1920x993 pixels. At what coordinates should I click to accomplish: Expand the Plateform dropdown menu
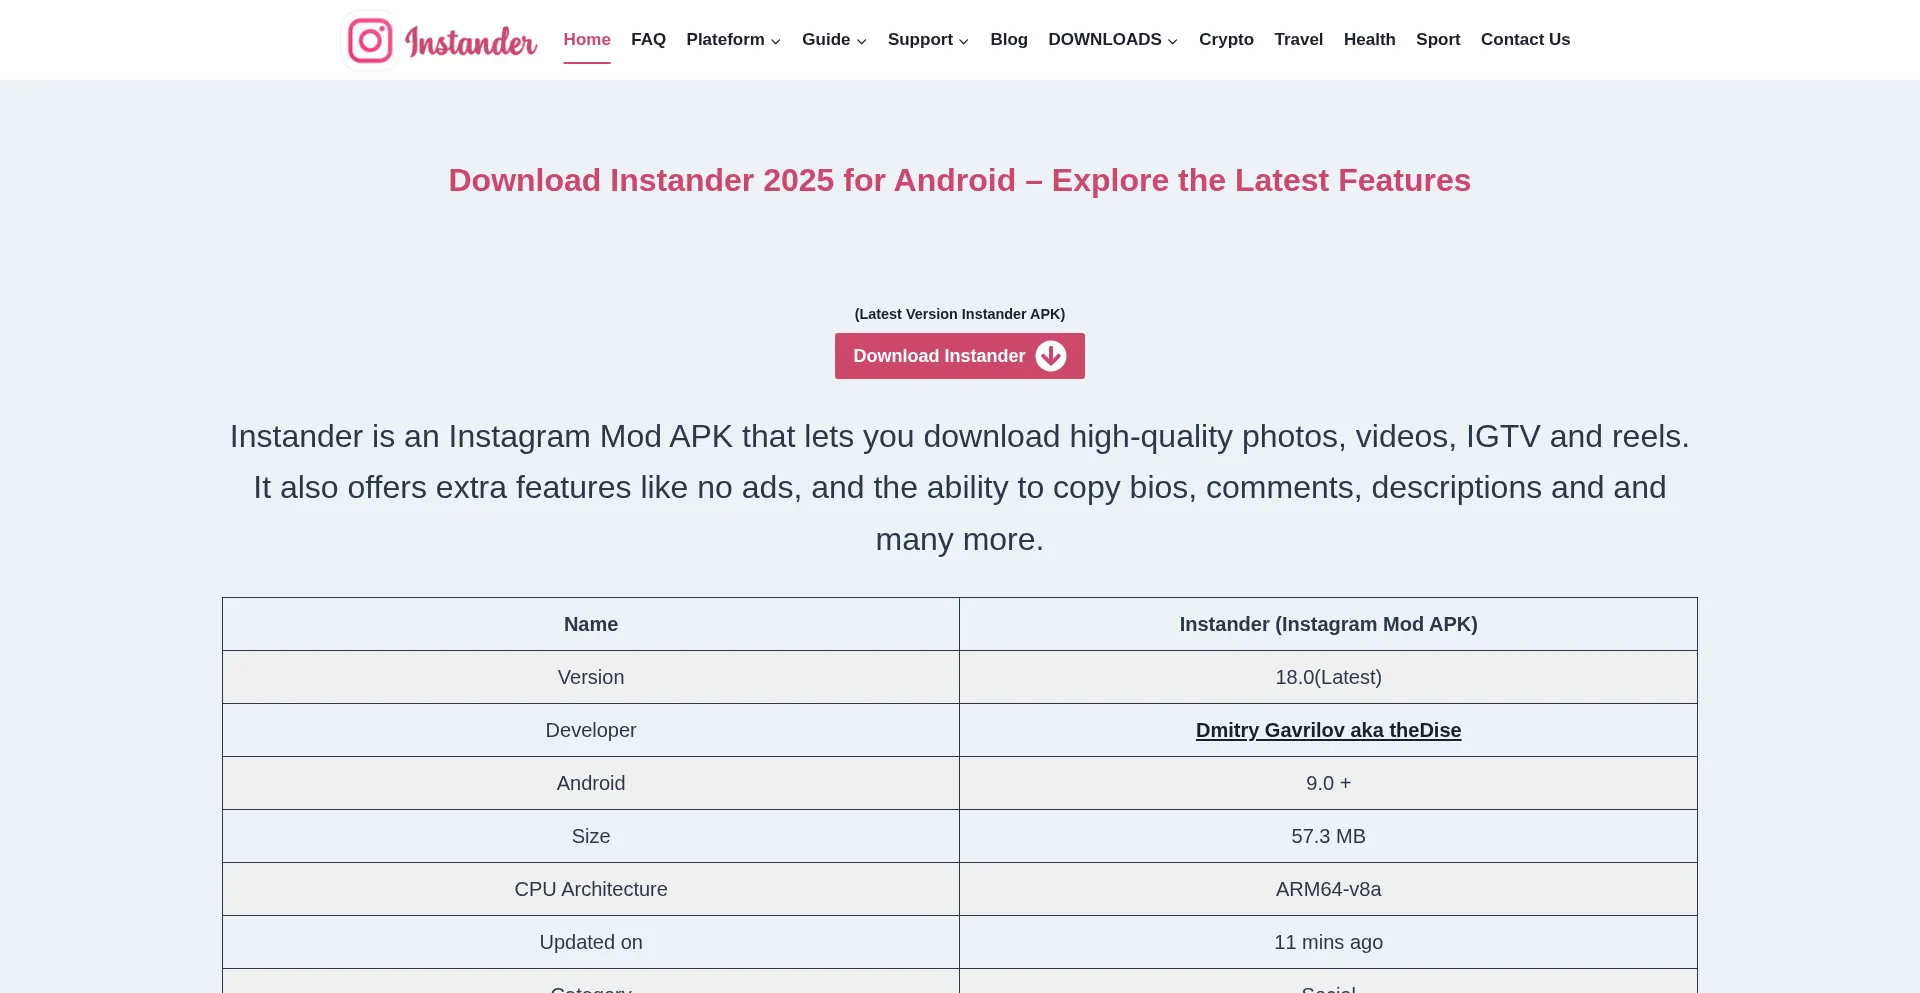733,39
